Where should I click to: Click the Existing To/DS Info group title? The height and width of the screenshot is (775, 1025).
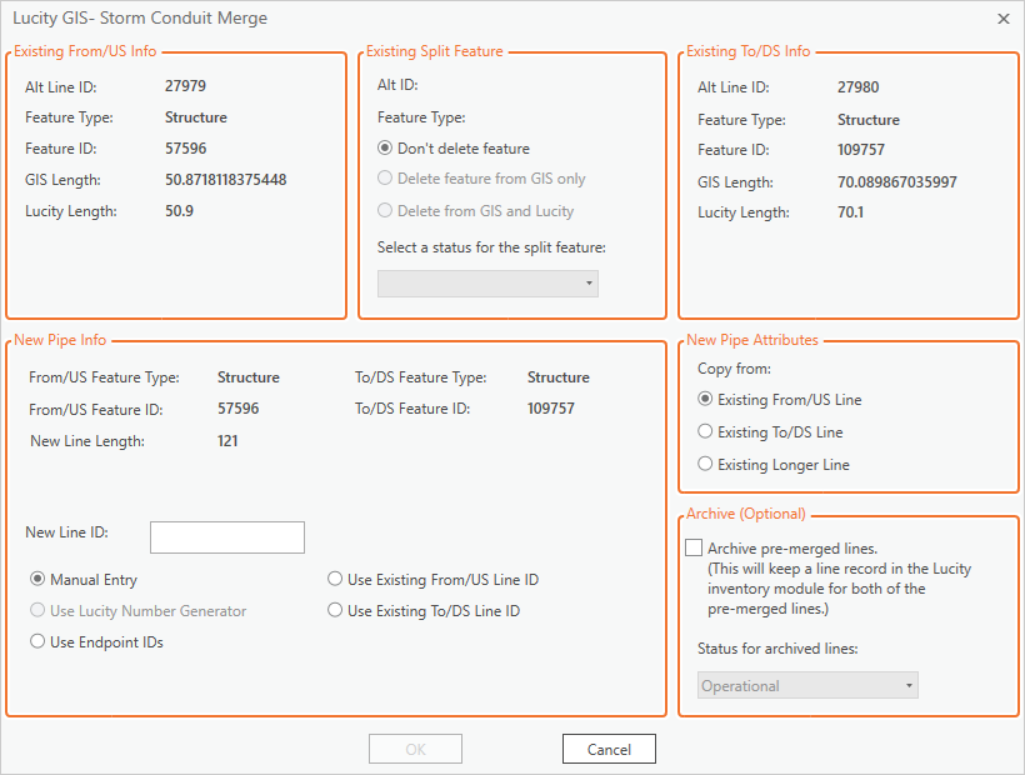(748, 51)
